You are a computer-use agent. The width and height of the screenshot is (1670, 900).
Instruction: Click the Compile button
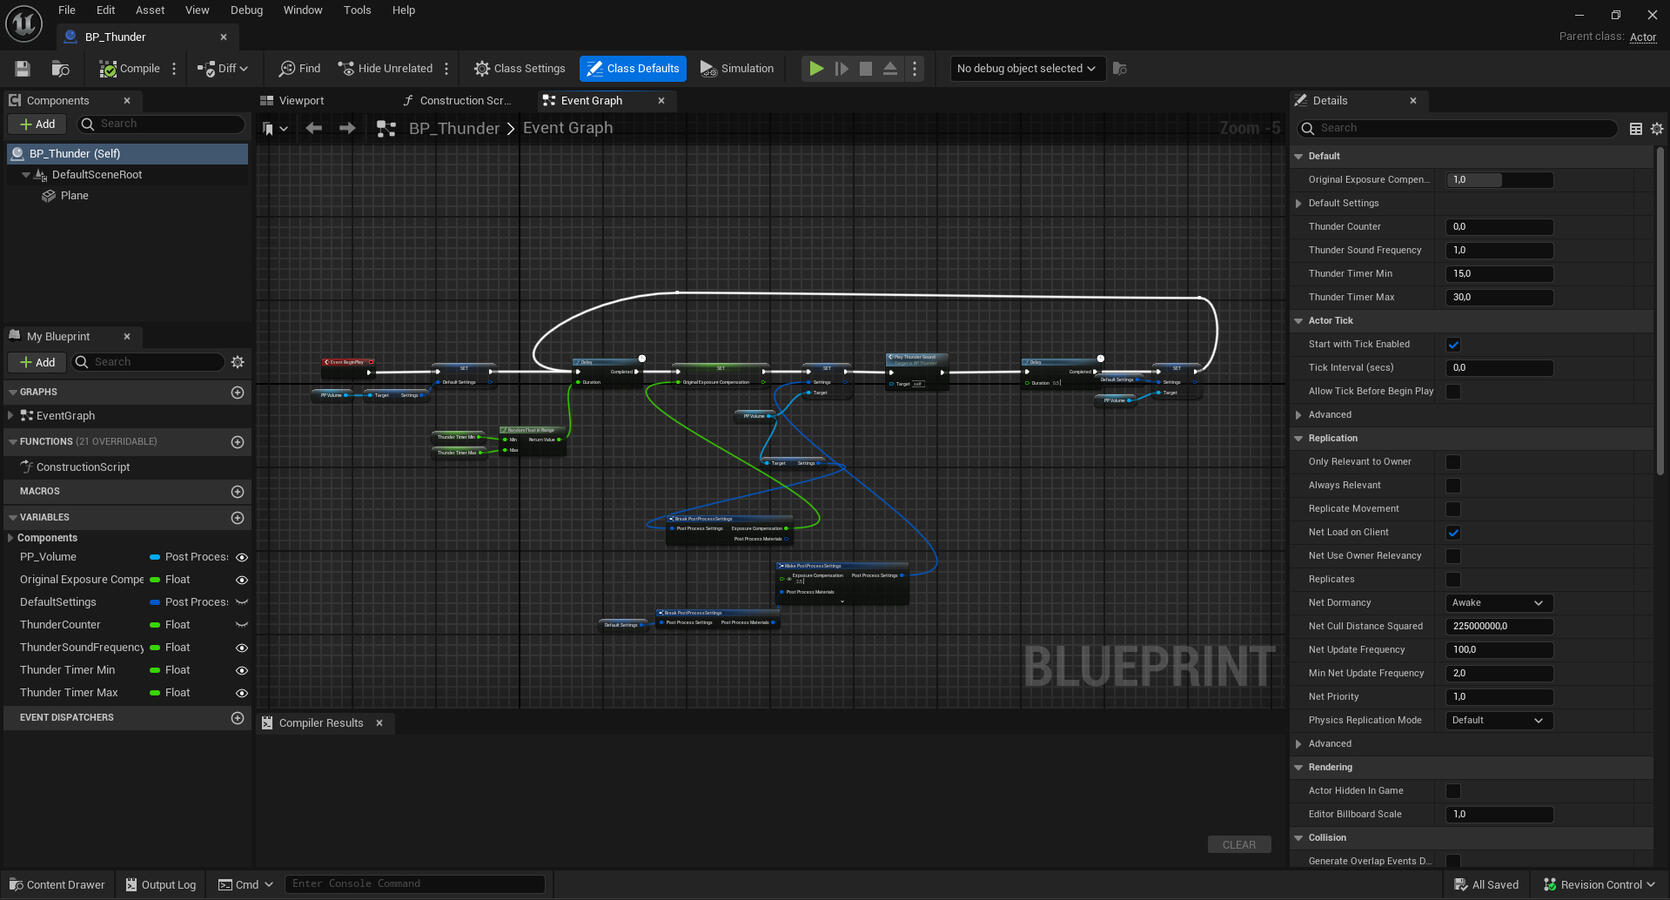pyautogui.click(x=130, y=69)
